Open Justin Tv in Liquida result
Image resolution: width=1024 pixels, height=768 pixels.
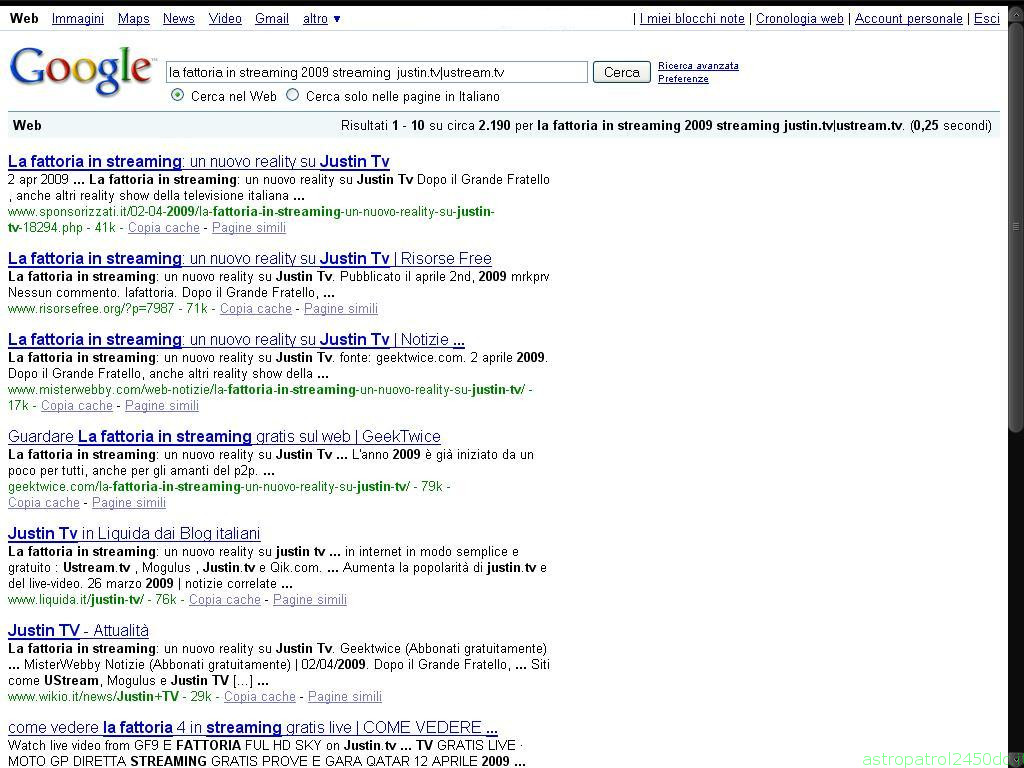(x=134, y=534)
